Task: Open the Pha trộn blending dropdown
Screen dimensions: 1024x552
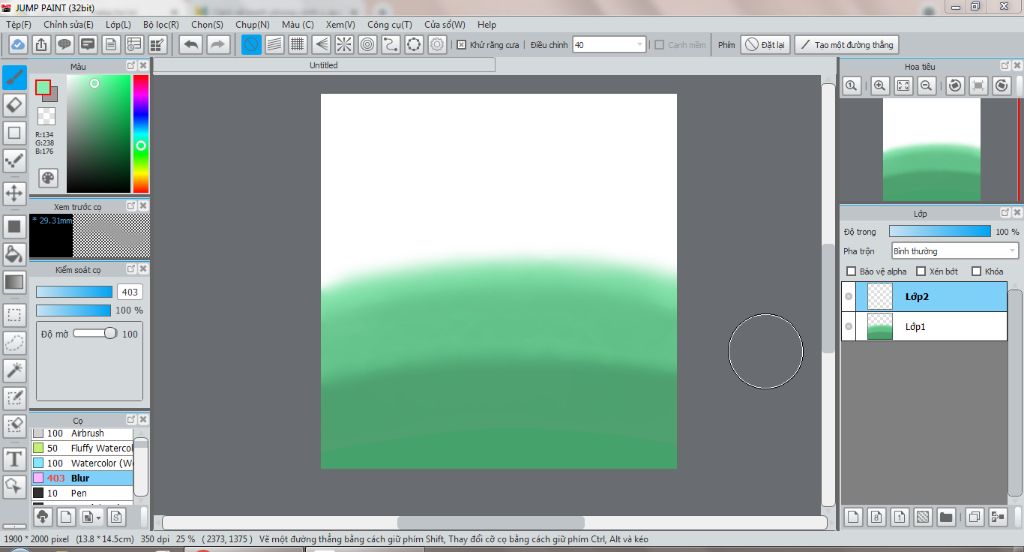Action: (x=955, y=251)
